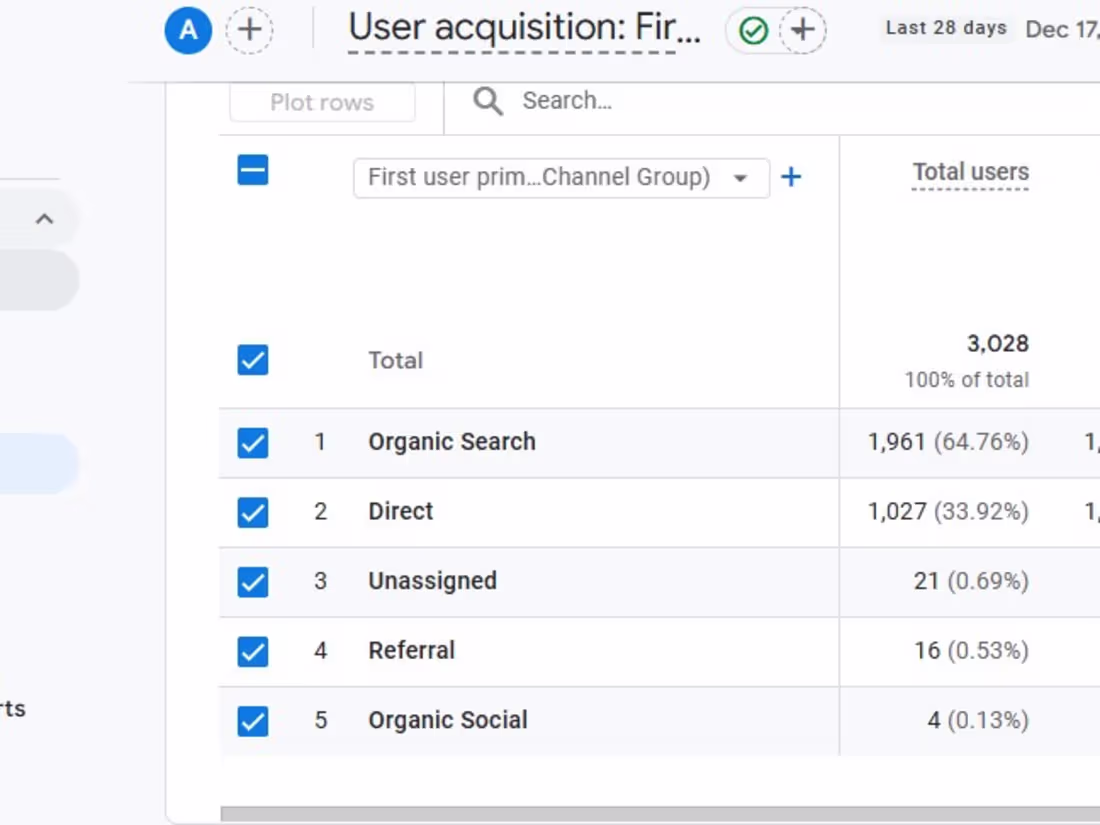The height and width of the screenshot is (825, 1100).
Task: Uncheck the Referral row checkbox
Action: click(253, 651)
